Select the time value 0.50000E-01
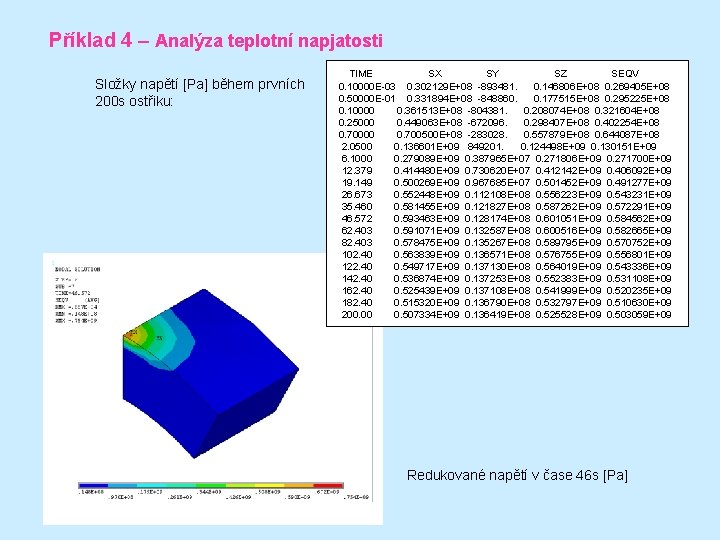720x540 pixels. [366, 98]
